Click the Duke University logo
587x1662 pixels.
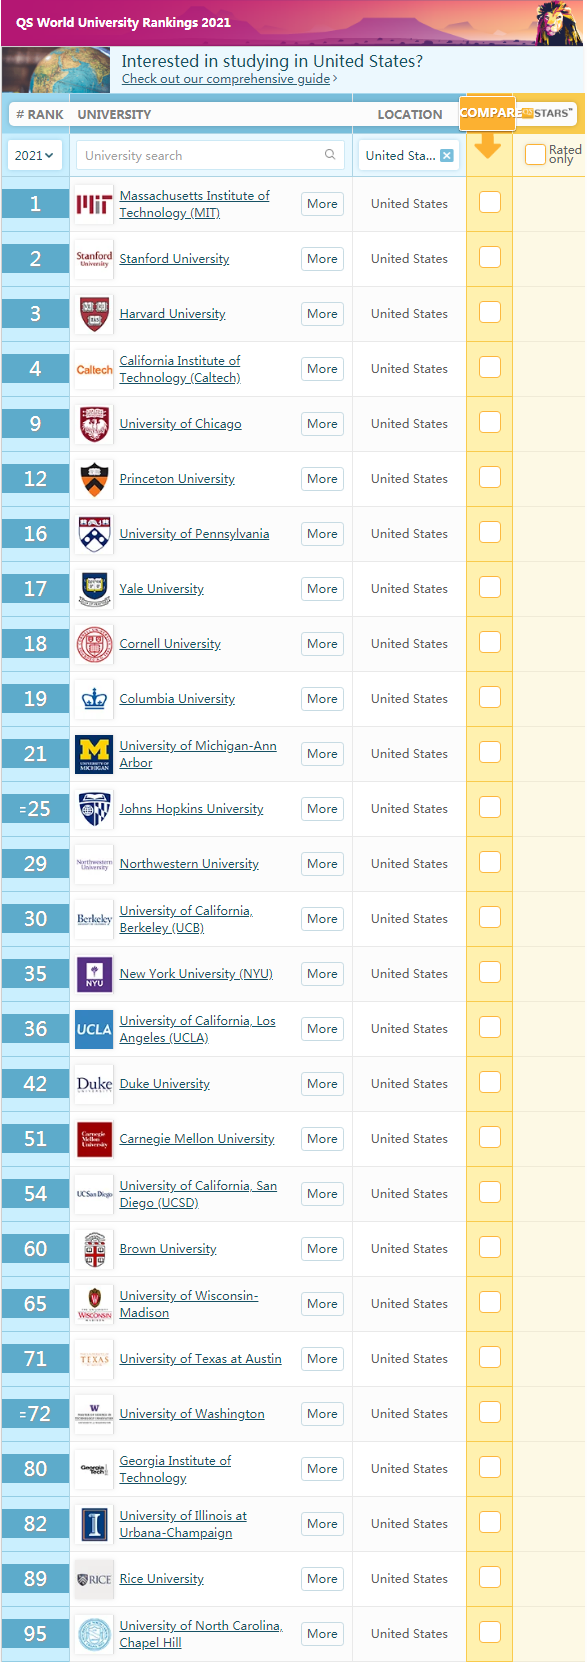pyautogui.click(x=94, y=1084)
